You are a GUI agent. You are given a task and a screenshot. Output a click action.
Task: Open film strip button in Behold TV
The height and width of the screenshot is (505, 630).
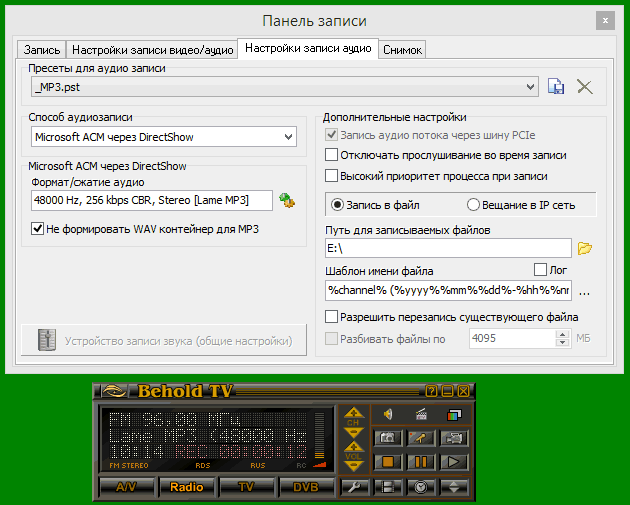(388, 487)
